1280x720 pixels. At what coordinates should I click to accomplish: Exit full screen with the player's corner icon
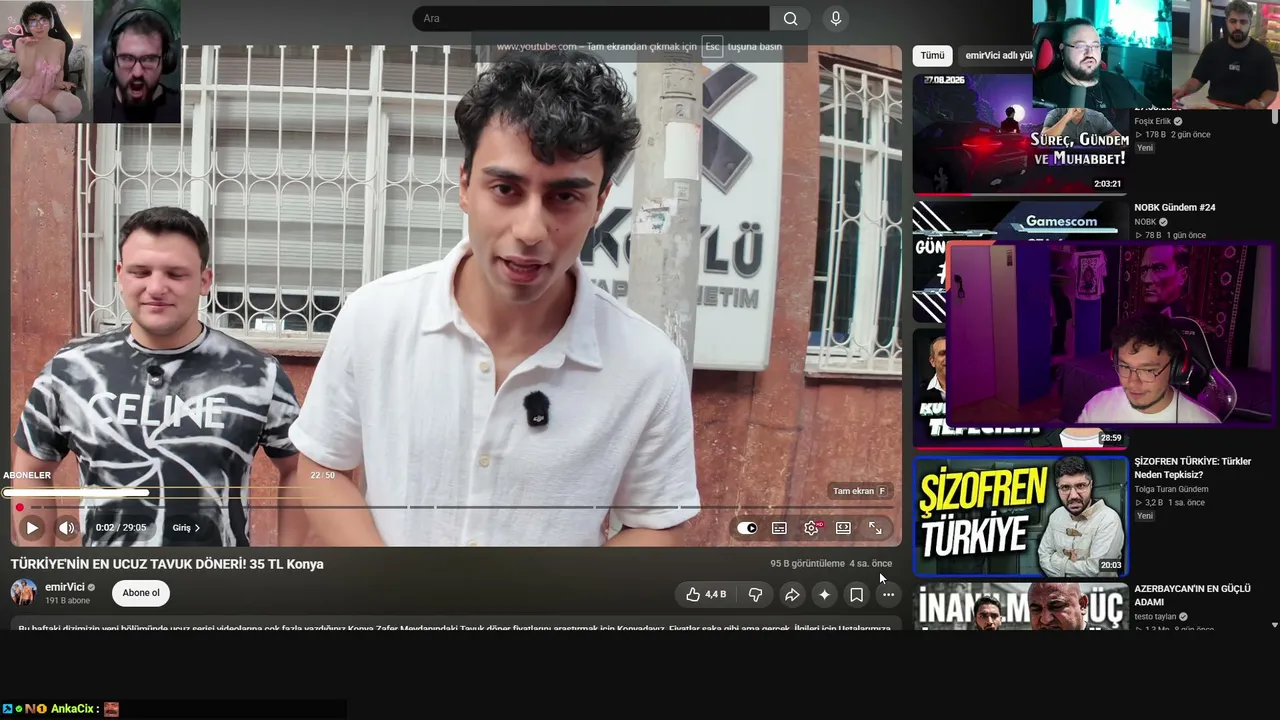click(875, 528)
